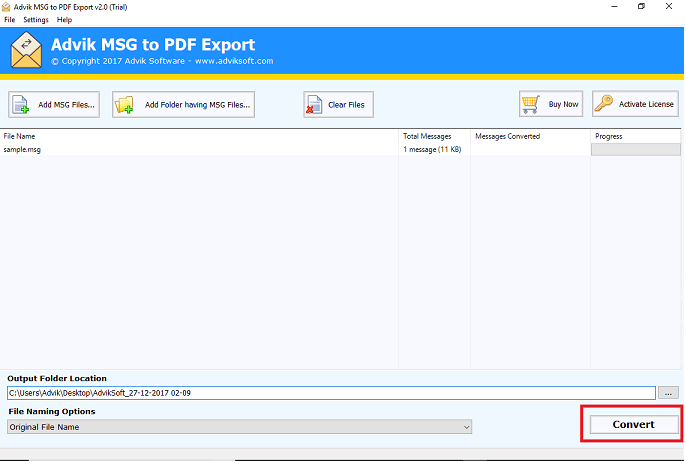Open the Settings menu
Viewport: 686px width, 461px height.
(x=36, y=20)
